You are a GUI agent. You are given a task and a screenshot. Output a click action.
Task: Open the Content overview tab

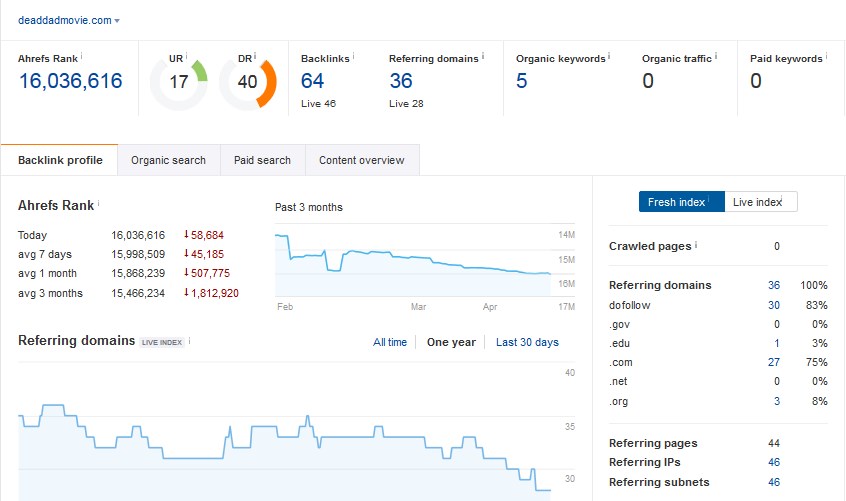[361, 160]
